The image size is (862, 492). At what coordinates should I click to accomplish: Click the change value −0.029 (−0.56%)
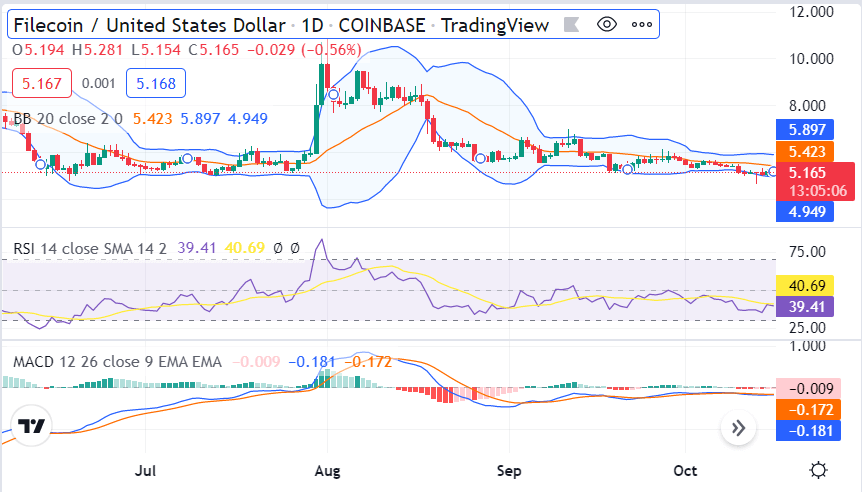(x=304, y=50)
